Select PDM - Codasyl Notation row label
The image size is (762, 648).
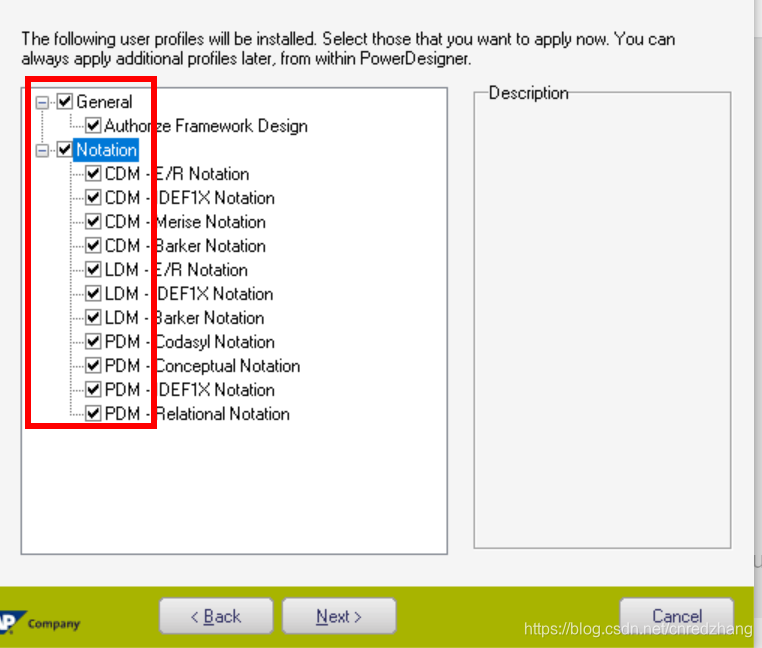coord(190,342)
